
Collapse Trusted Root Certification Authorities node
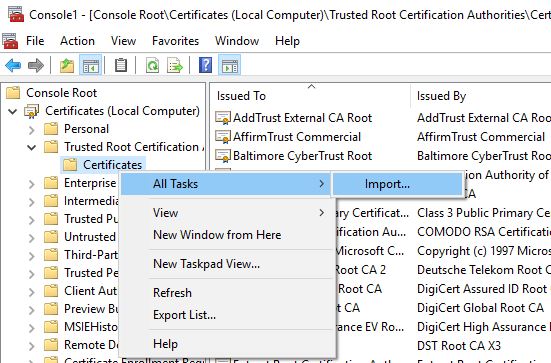32,148
